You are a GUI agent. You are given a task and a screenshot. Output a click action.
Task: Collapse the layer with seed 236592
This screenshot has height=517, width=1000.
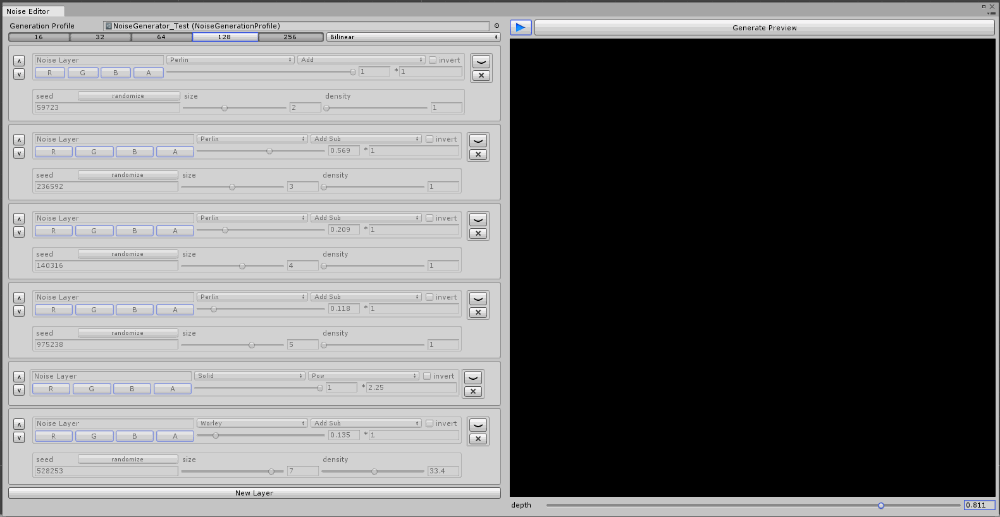click(478, 140)
